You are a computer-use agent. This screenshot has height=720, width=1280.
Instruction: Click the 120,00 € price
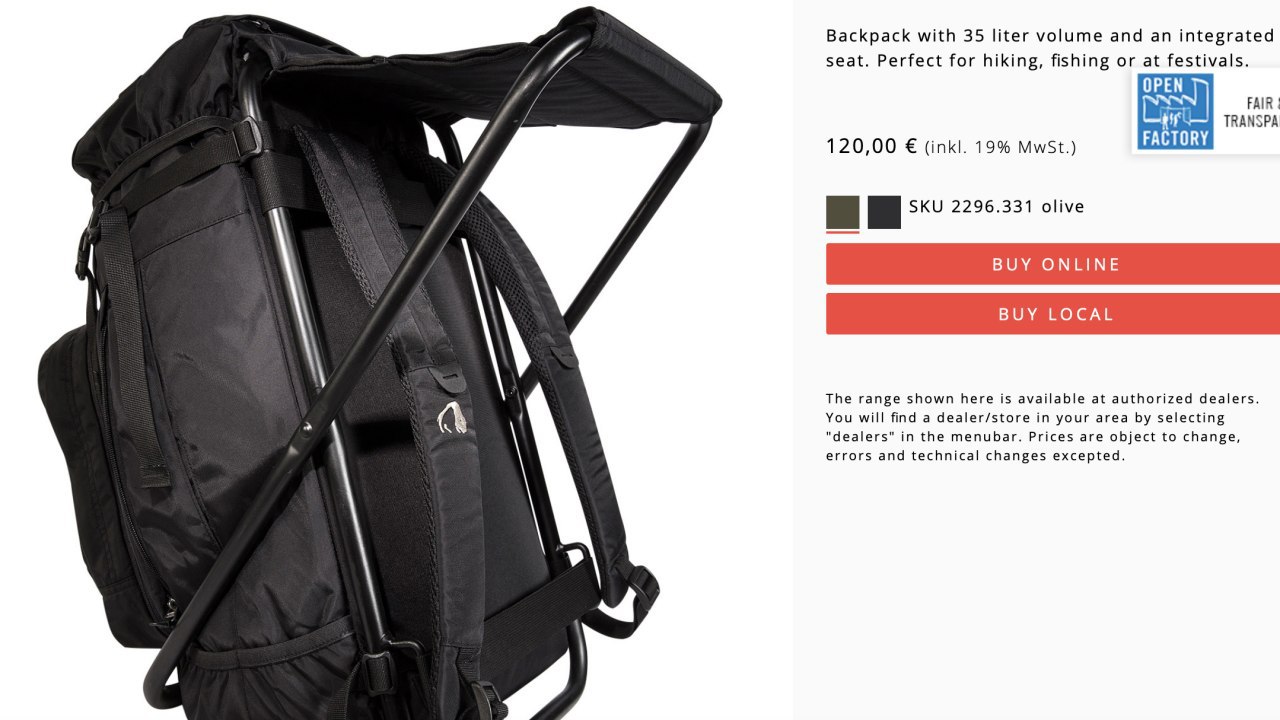pyautogui.click(x=871, y=146)
